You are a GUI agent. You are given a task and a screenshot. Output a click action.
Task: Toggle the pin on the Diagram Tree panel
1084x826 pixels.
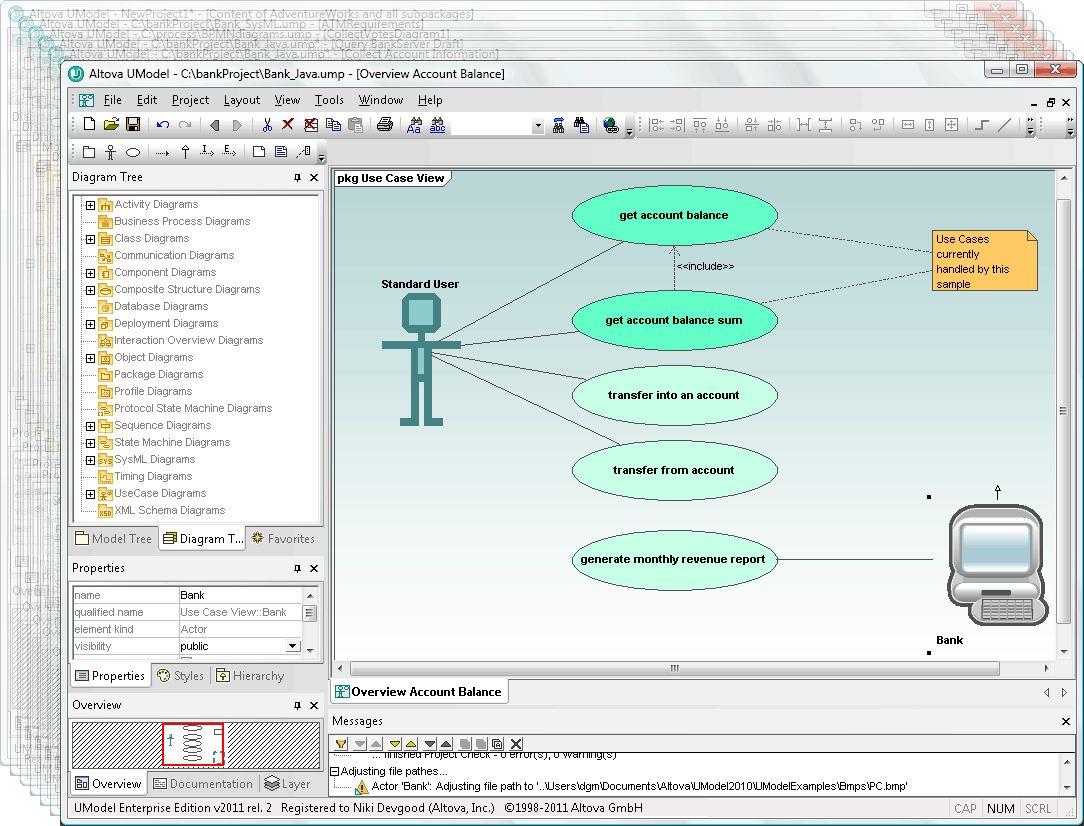point(297,177)
